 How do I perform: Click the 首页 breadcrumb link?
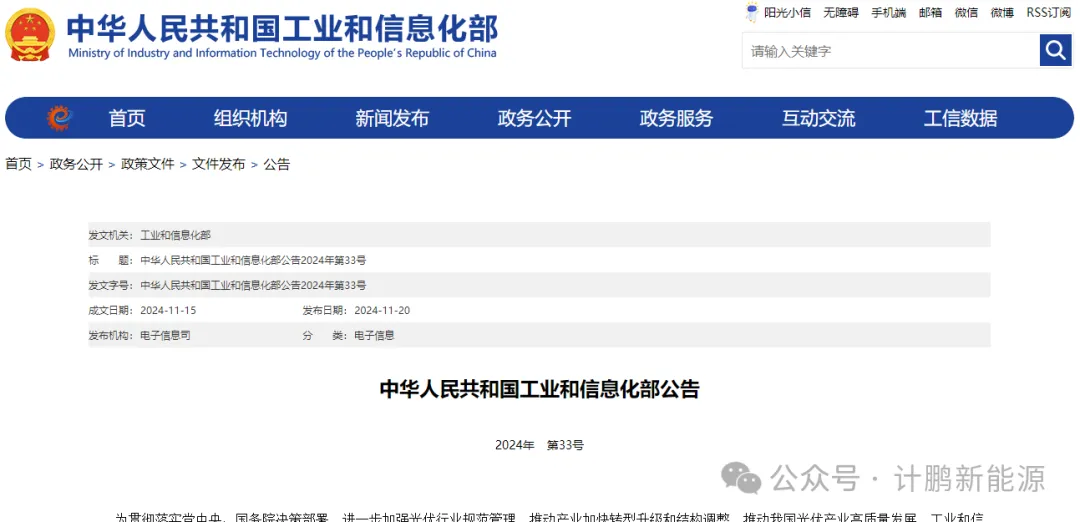pos(19,164)
